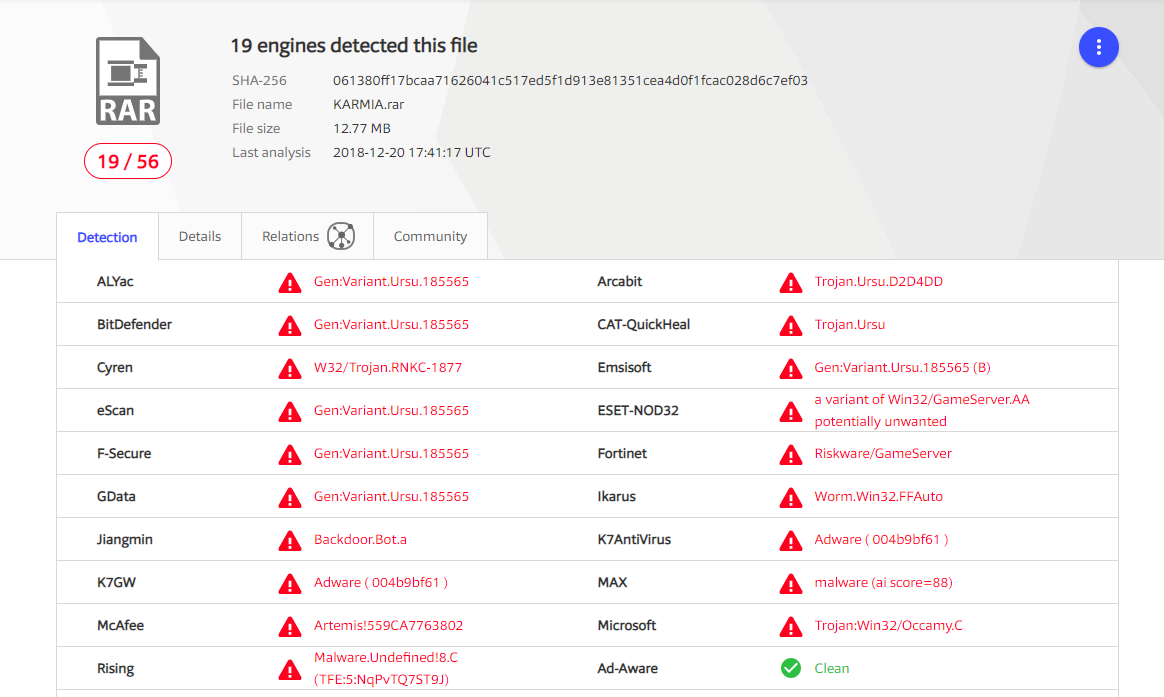Click the warning icon beside Cyren

[290, 369]
